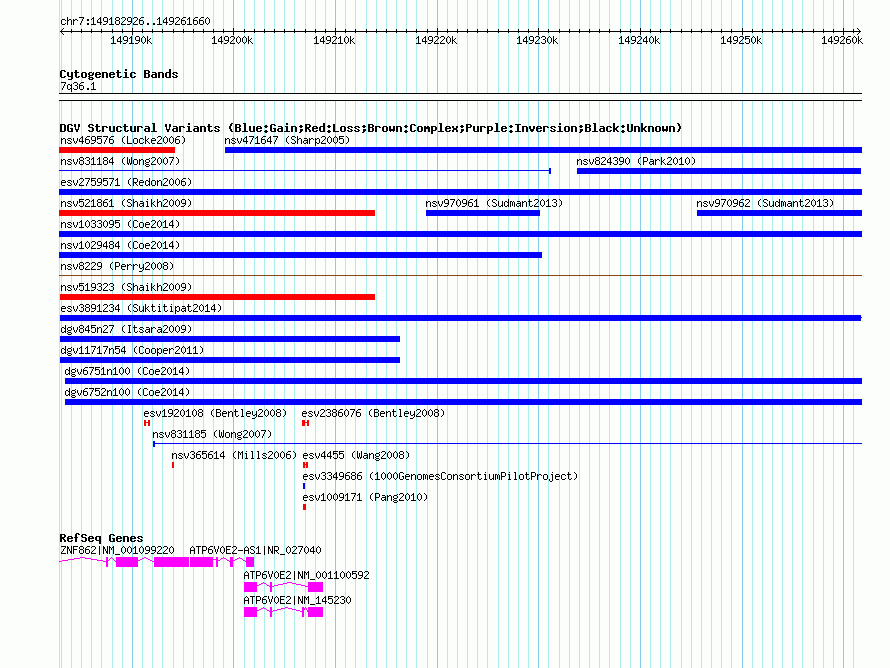Click nsv8229 (Perry2008) label
The width and height of the screenshot is (890, 668).
117,266
